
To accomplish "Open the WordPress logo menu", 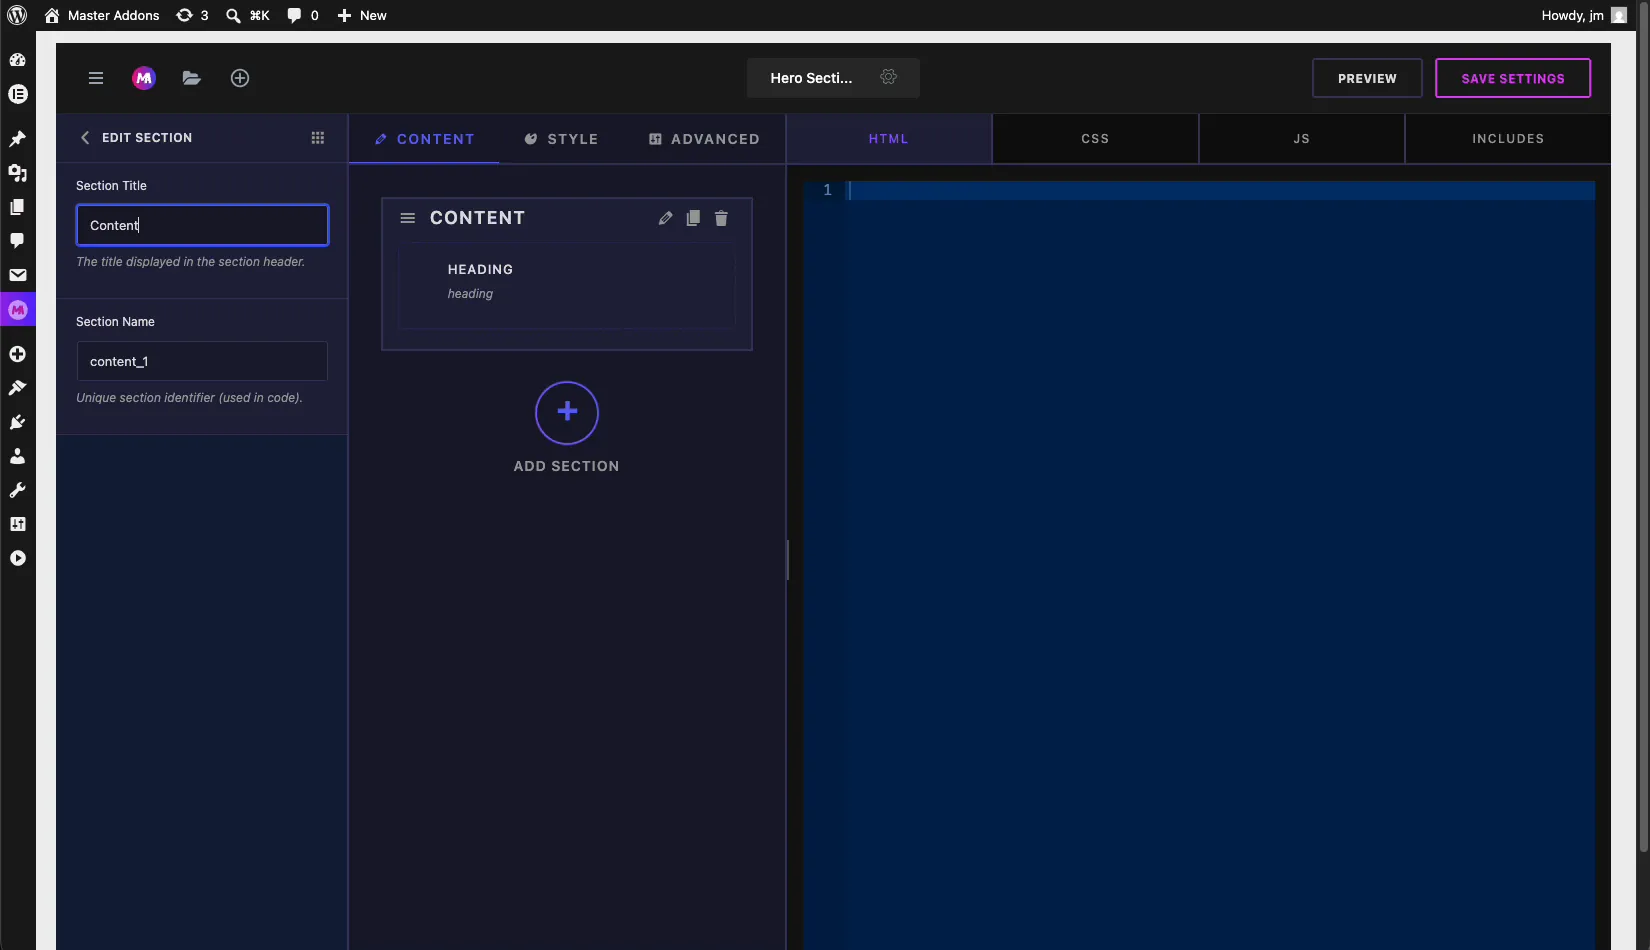I will [17, 15].
